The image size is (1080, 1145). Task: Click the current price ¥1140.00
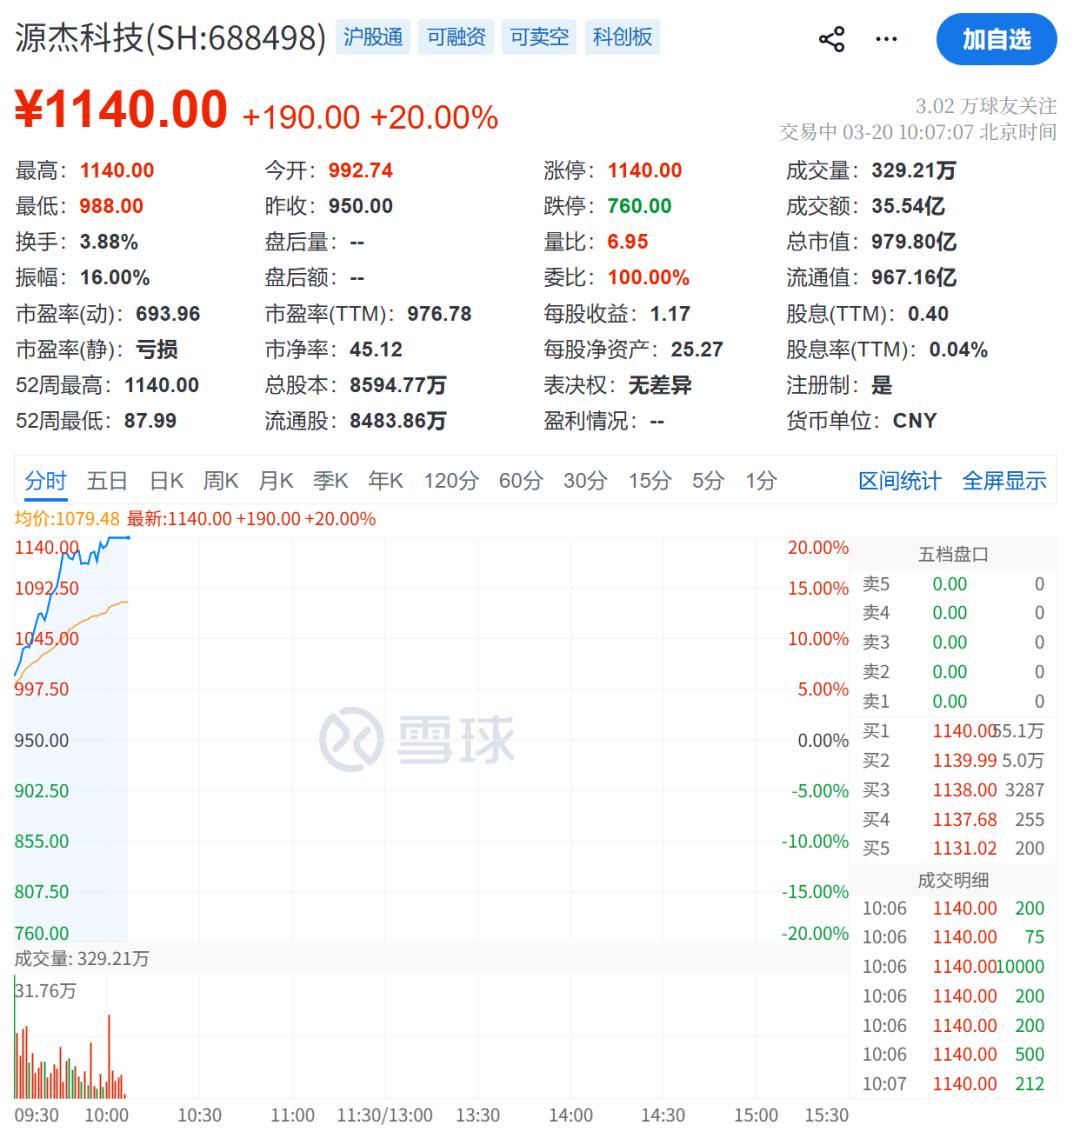pyautogui.click(x=121, y=110)
